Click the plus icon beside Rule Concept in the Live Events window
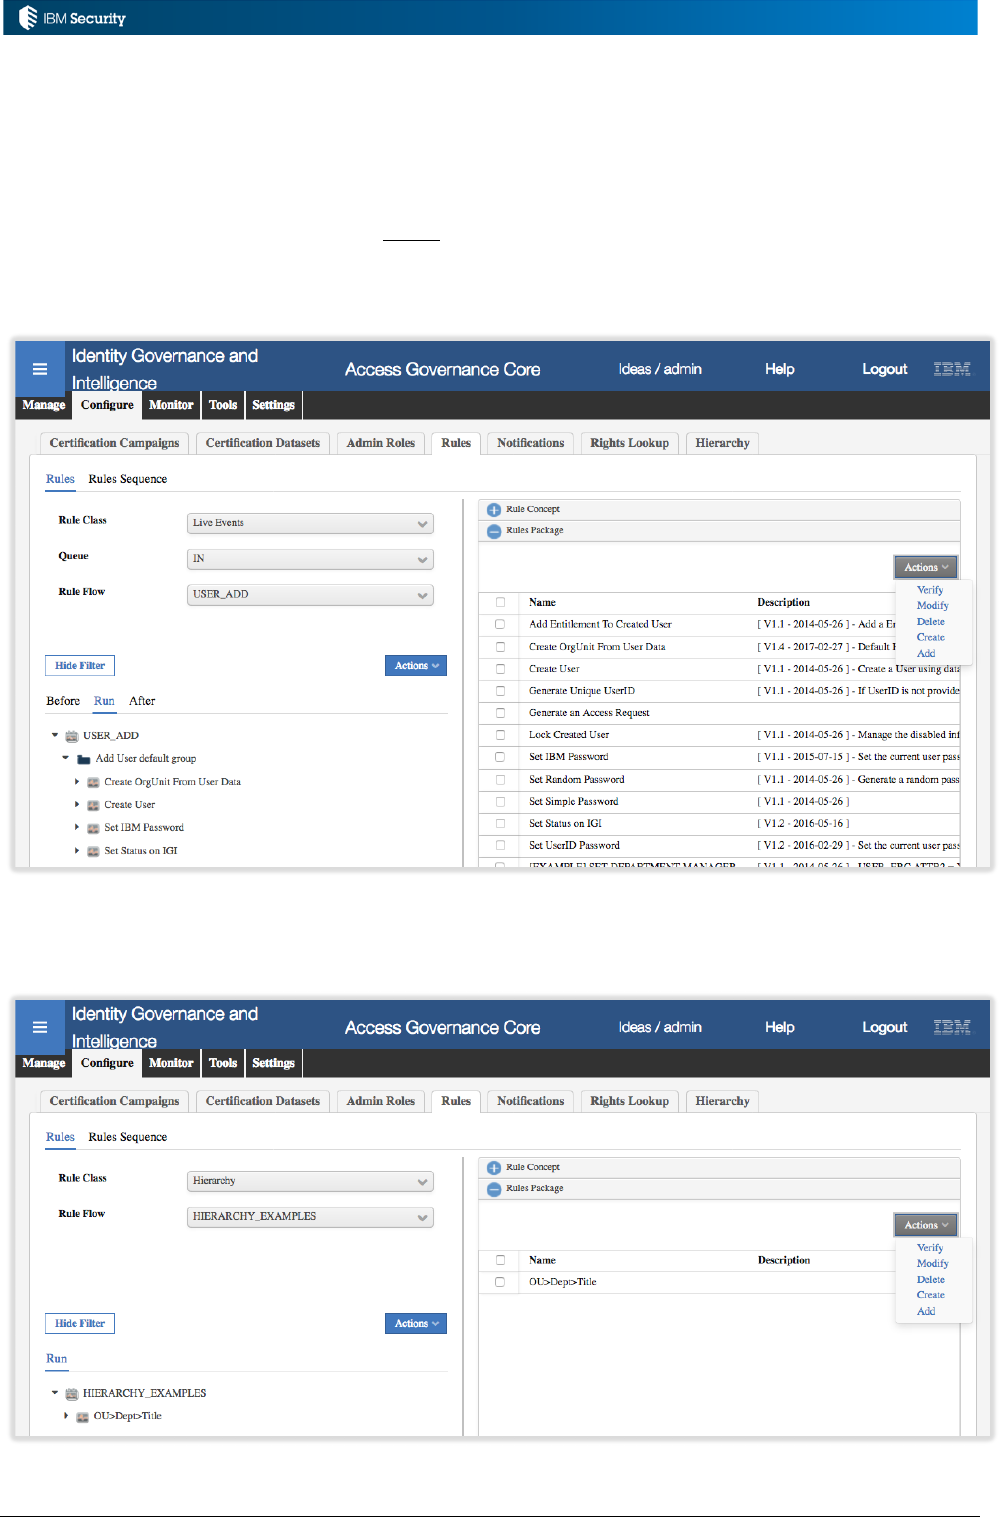1001x1517 pixels. click(x=494, y=509)
